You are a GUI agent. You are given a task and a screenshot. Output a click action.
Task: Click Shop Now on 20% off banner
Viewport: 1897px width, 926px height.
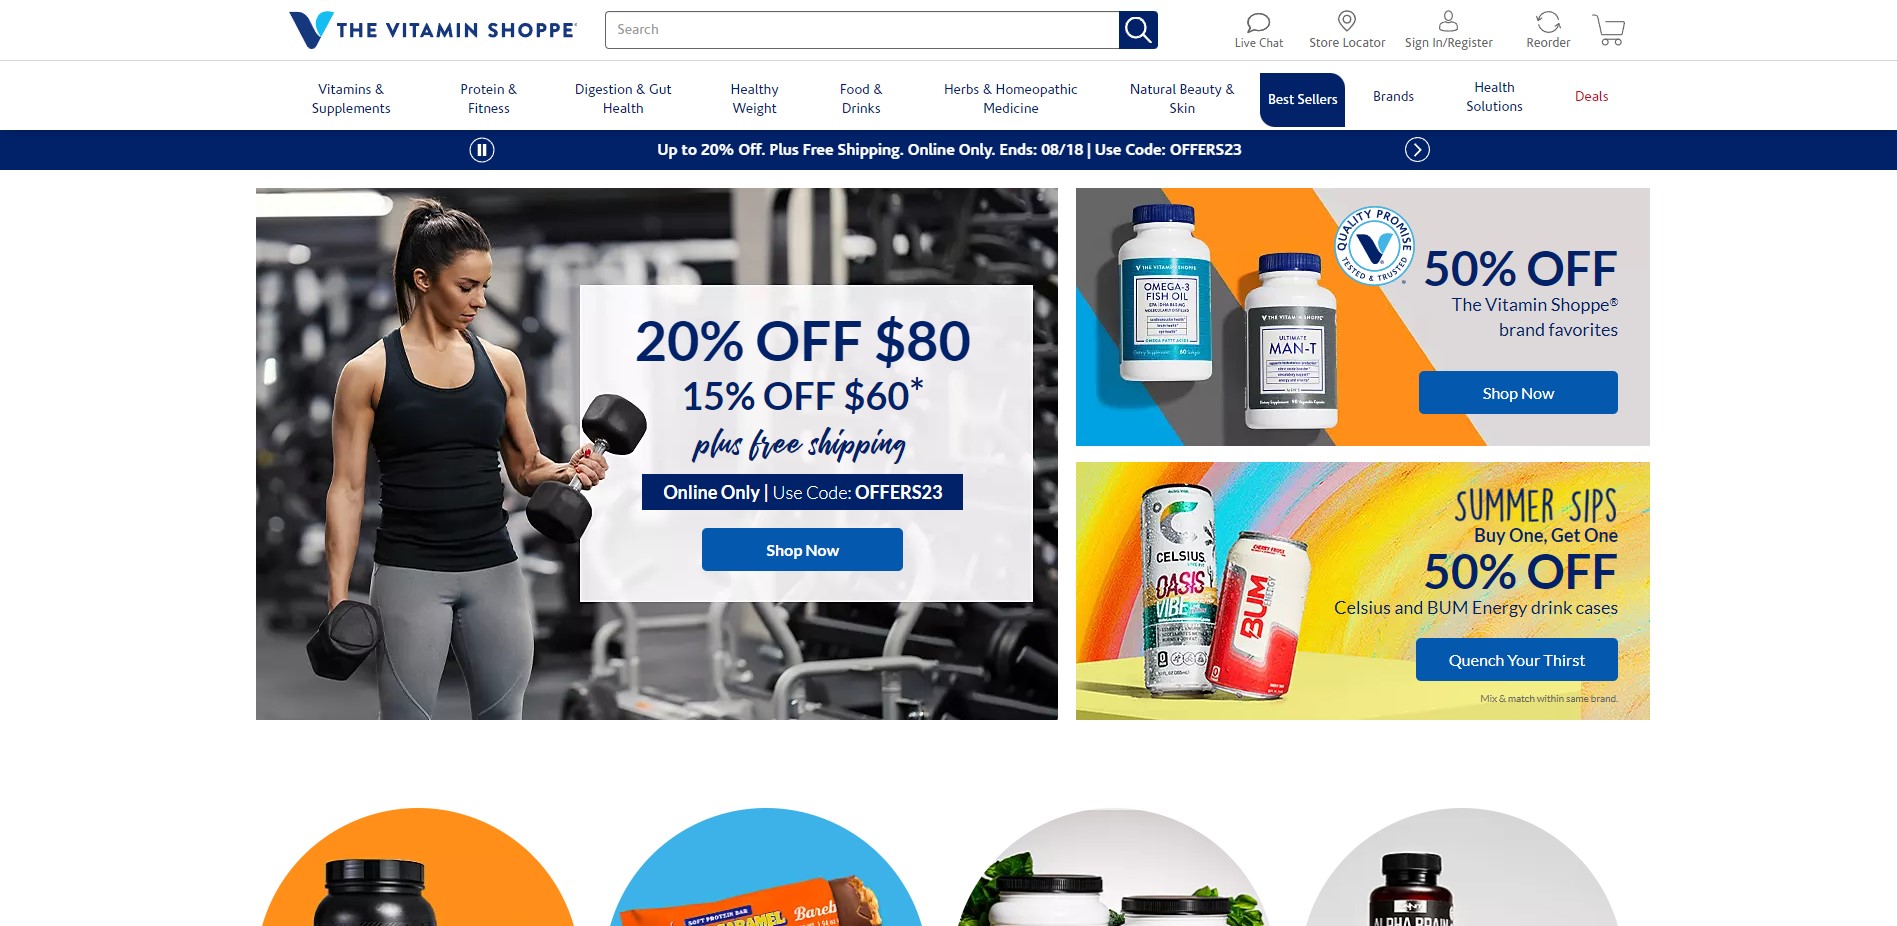pyautogui.click(x=802, y=550)
